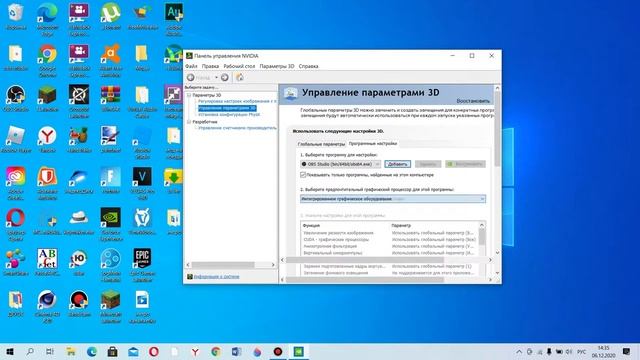Image resolution: width=640 pixels, height=360 pixels.
Task: Open Adobe Audition desktop shortcut
Action: click(x=174, y=20)
